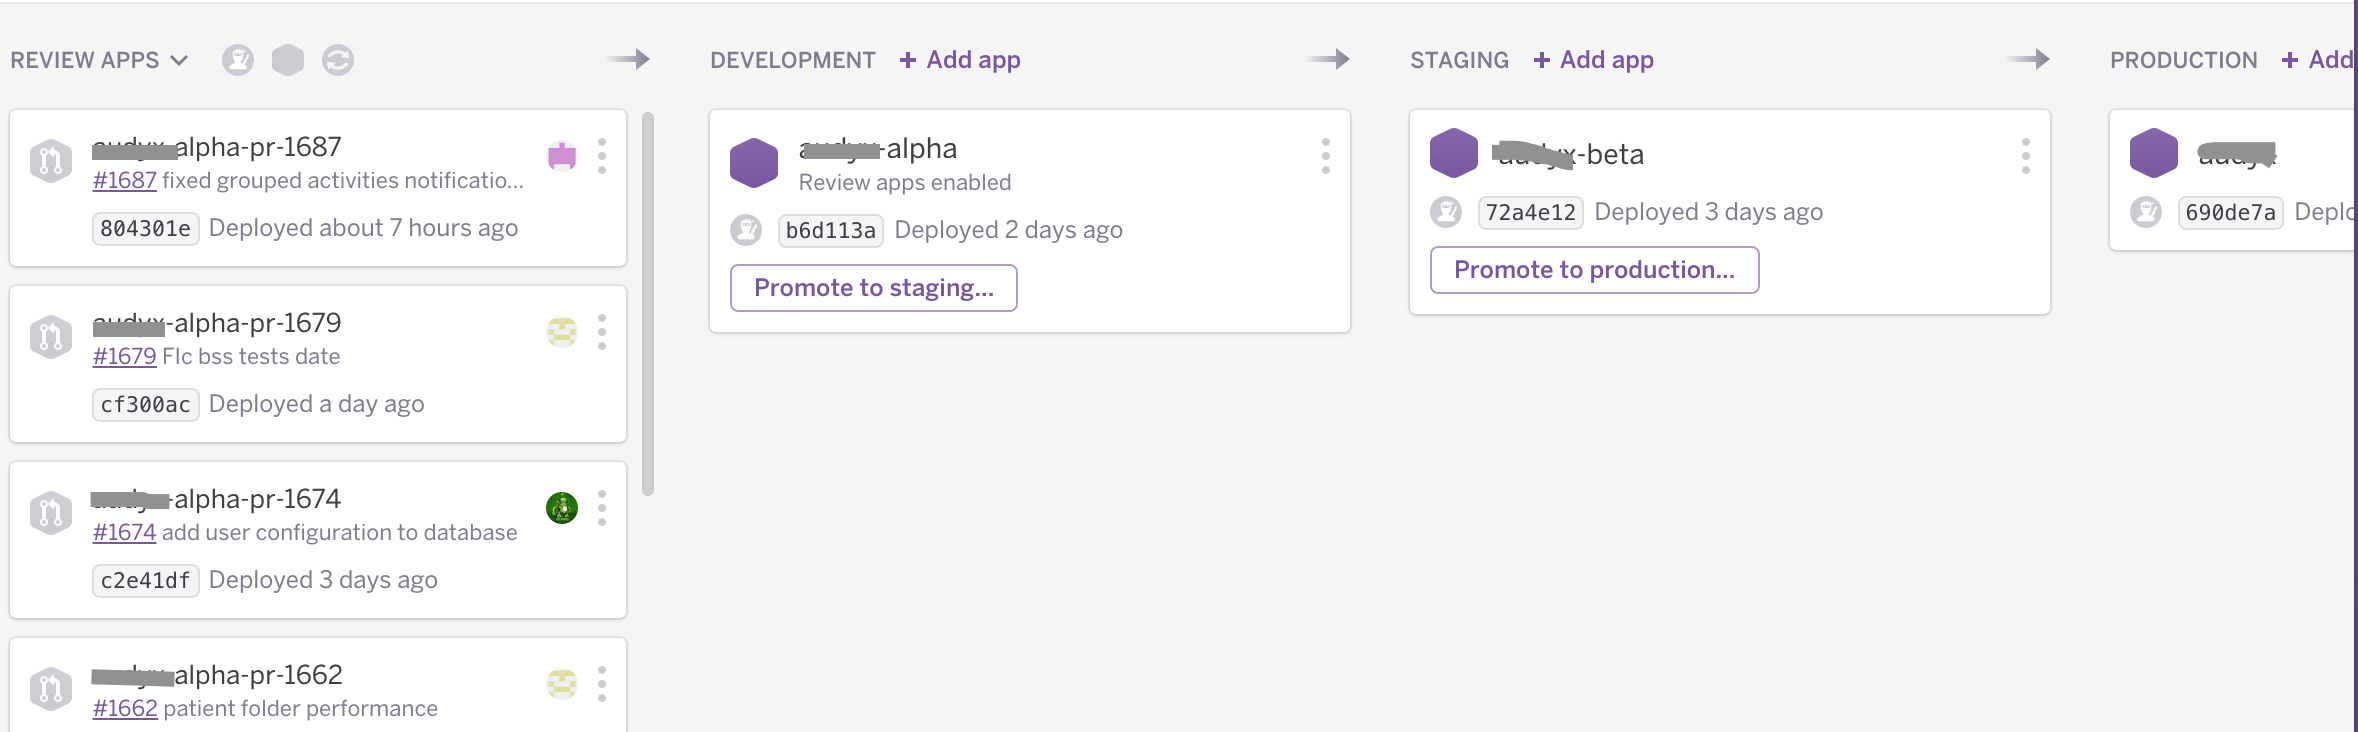Open the overflow menu on the alpha development card
Viewport: 2358px width, 732px height.
[1326, 156]
